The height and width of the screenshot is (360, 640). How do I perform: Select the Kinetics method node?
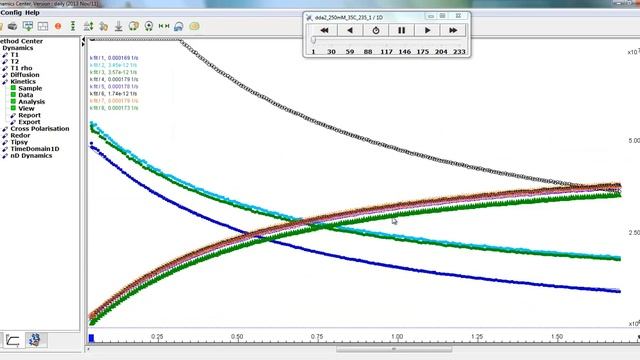[x=23, y=82]
